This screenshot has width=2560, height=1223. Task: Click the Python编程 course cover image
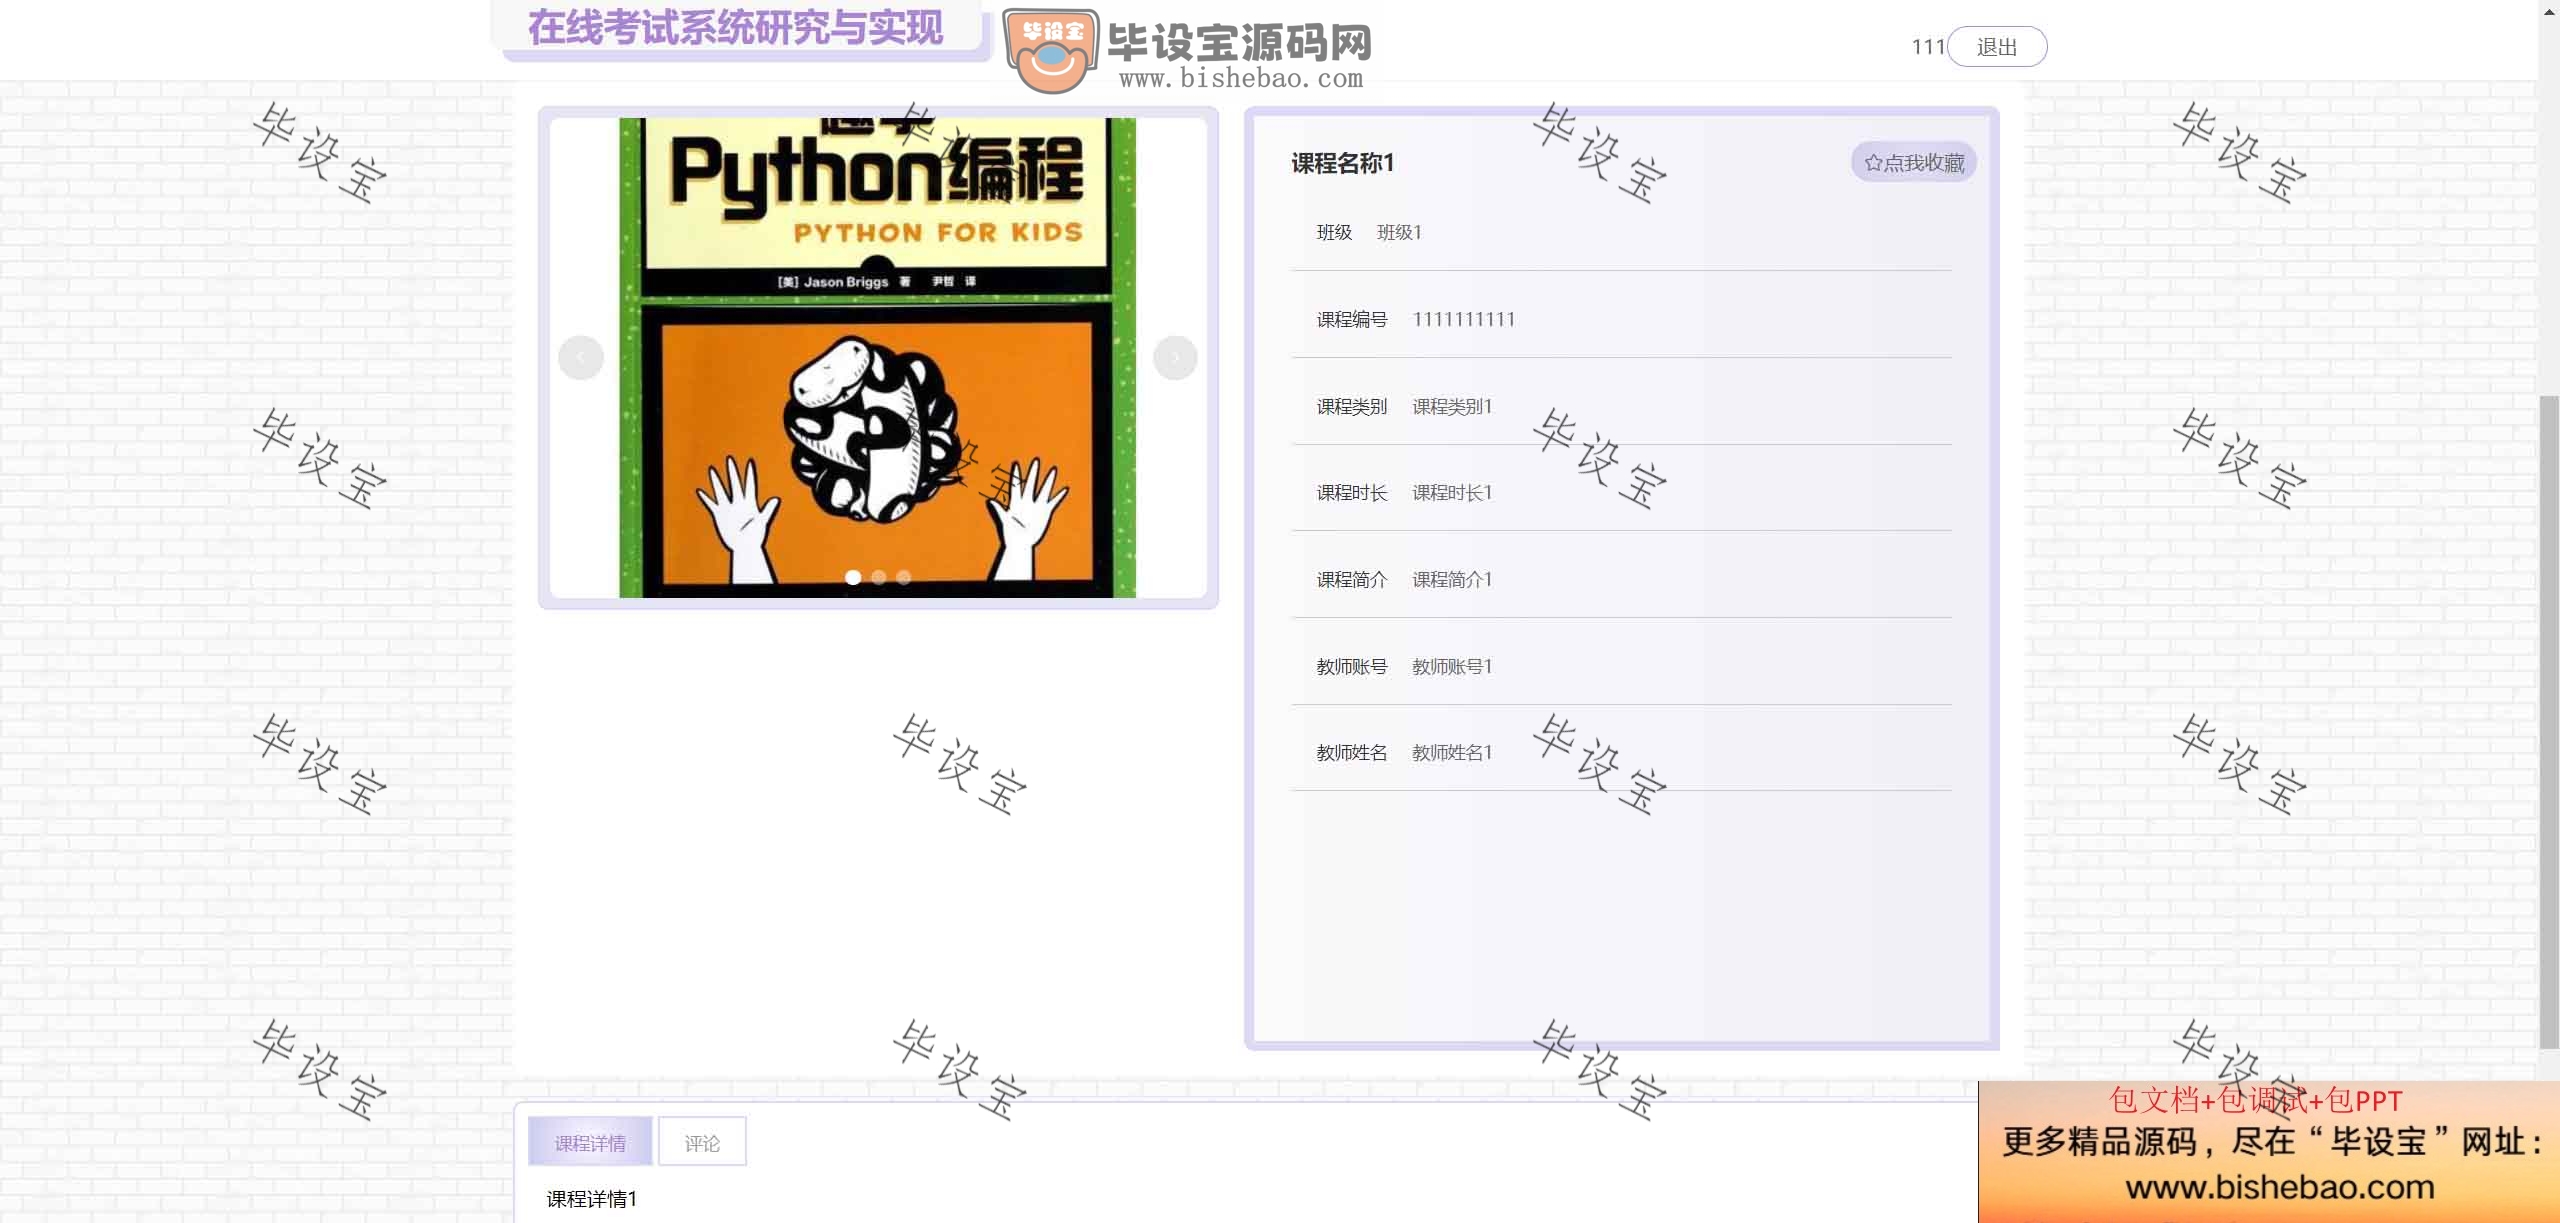pyautogui.click(x=877, y=358)
